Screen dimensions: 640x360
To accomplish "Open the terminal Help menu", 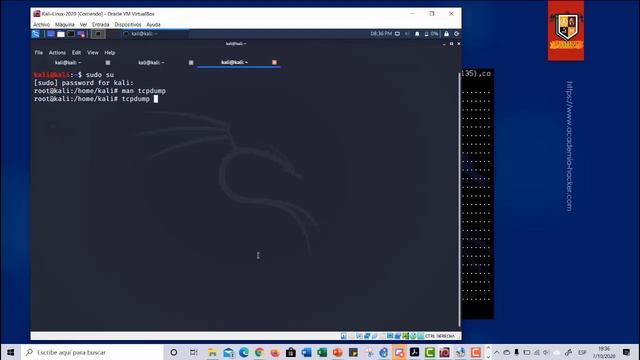I will (110, 53).
